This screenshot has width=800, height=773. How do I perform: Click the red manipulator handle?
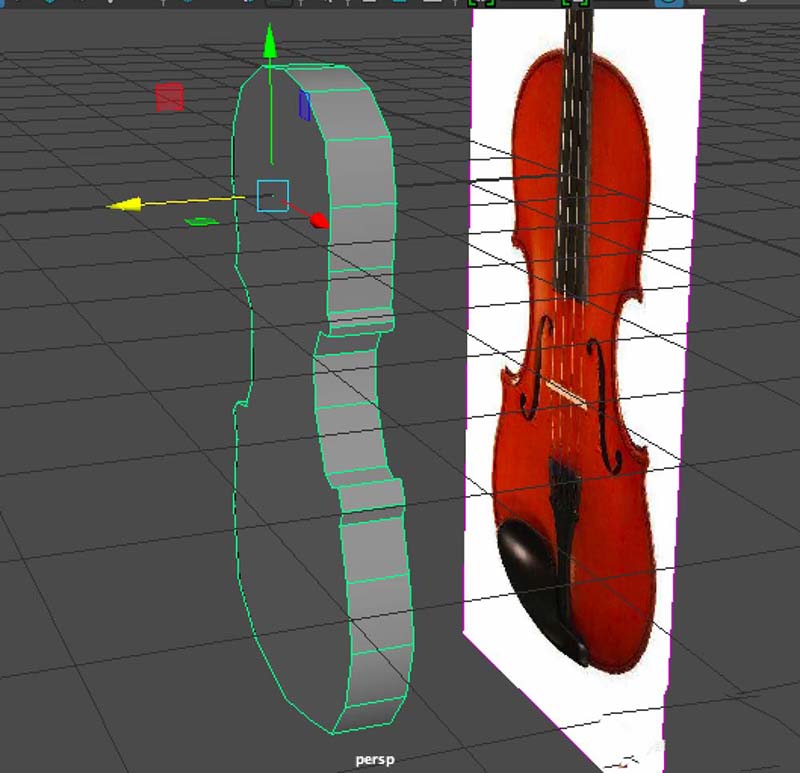pos(318,218)
